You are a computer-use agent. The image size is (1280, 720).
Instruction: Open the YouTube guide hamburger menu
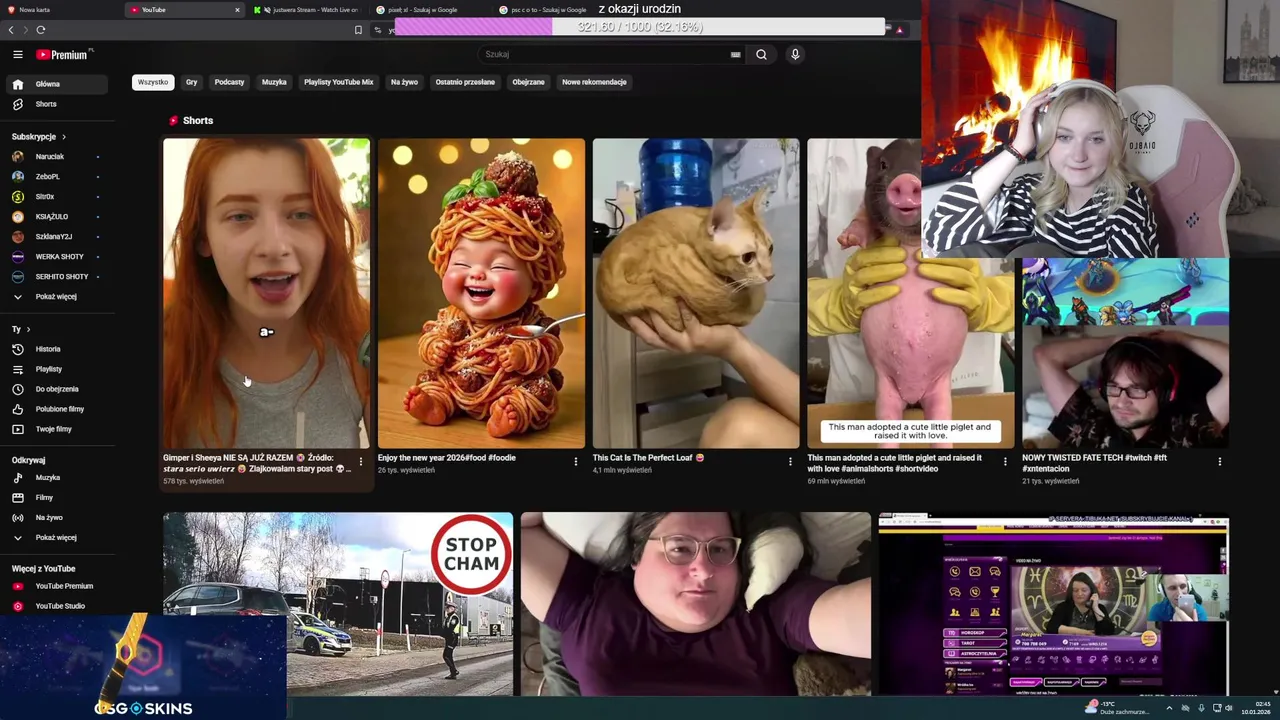(x=17, y=55)
